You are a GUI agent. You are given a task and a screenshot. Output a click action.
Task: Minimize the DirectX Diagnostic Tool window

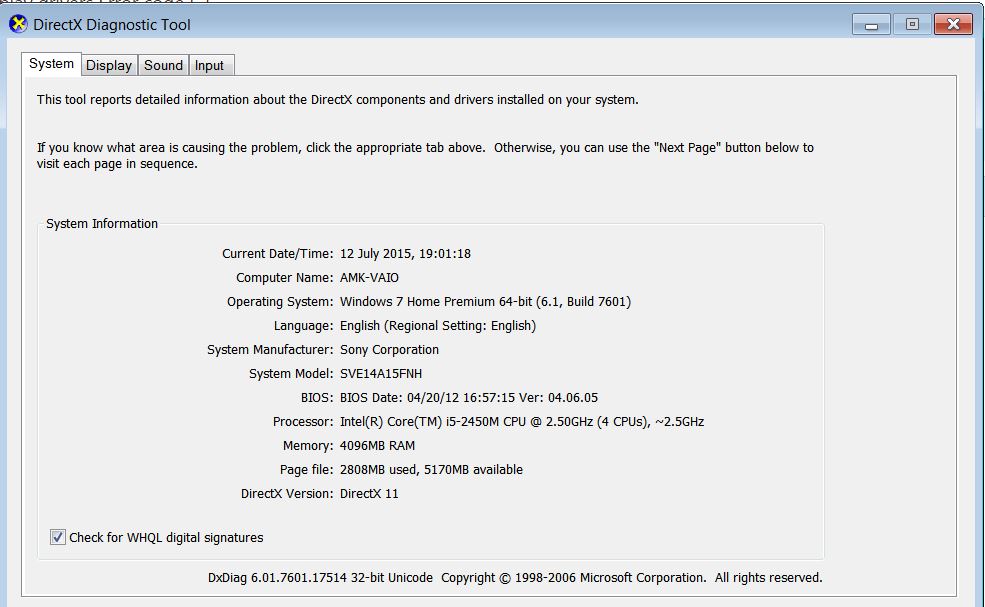click(871, 25)
